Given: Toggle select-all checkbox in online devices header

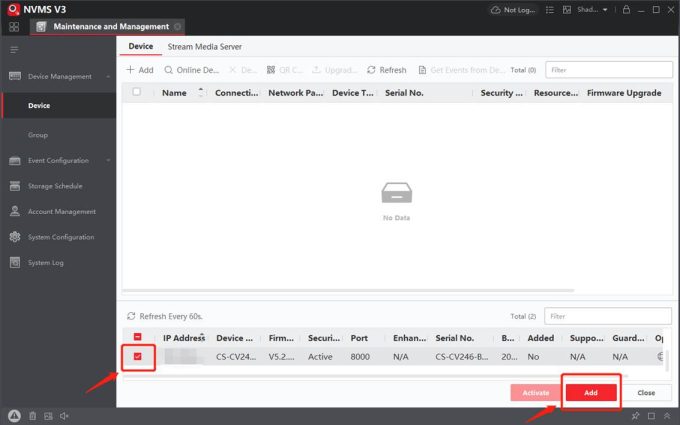Looking at the screenshot, I should [137, 338].
